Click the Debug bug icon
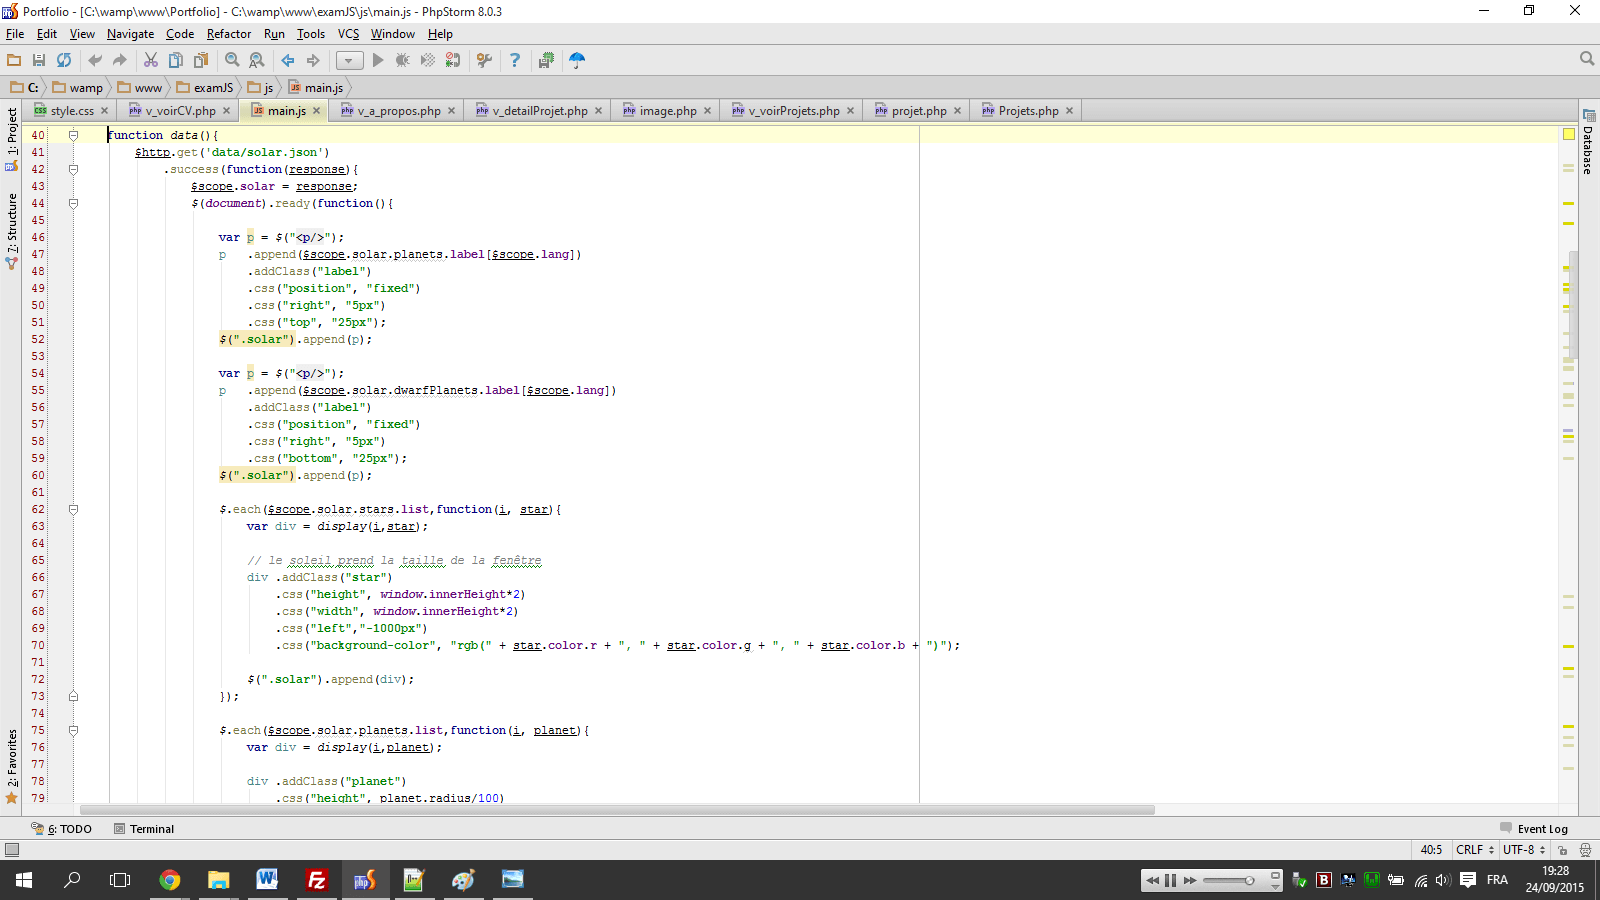The width and height of the screenshot is (1600, 900). [403, 60]
